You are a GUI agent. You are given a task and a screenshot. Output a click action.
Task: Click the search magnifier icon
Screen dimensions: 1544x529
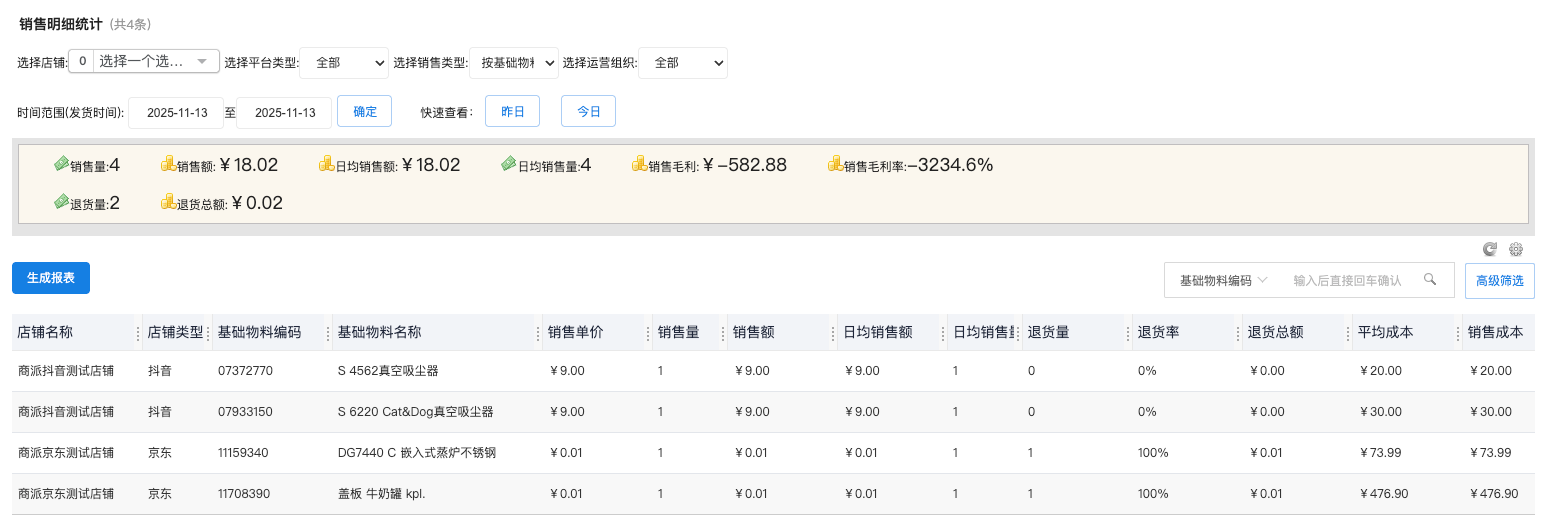(x=1430, y=280)
